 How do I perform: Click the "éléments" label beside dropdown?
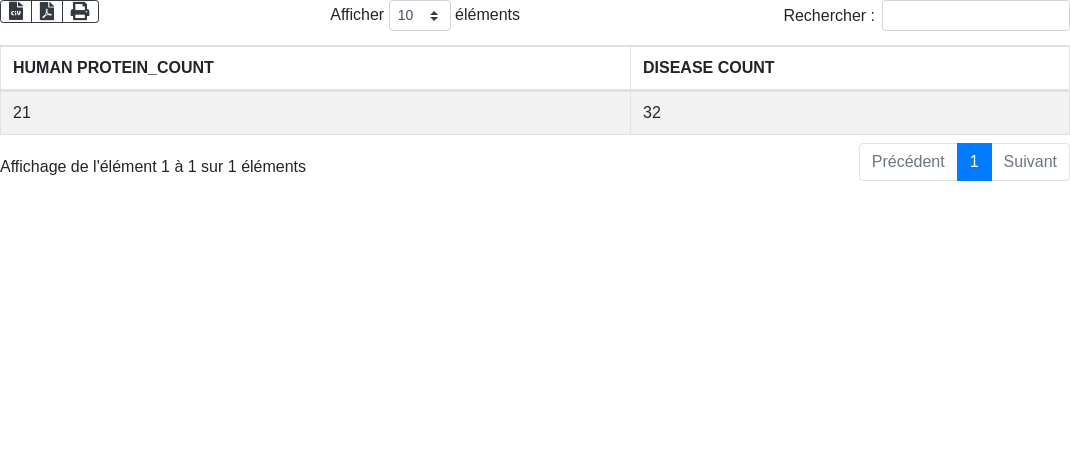click(x=487, y=14)
